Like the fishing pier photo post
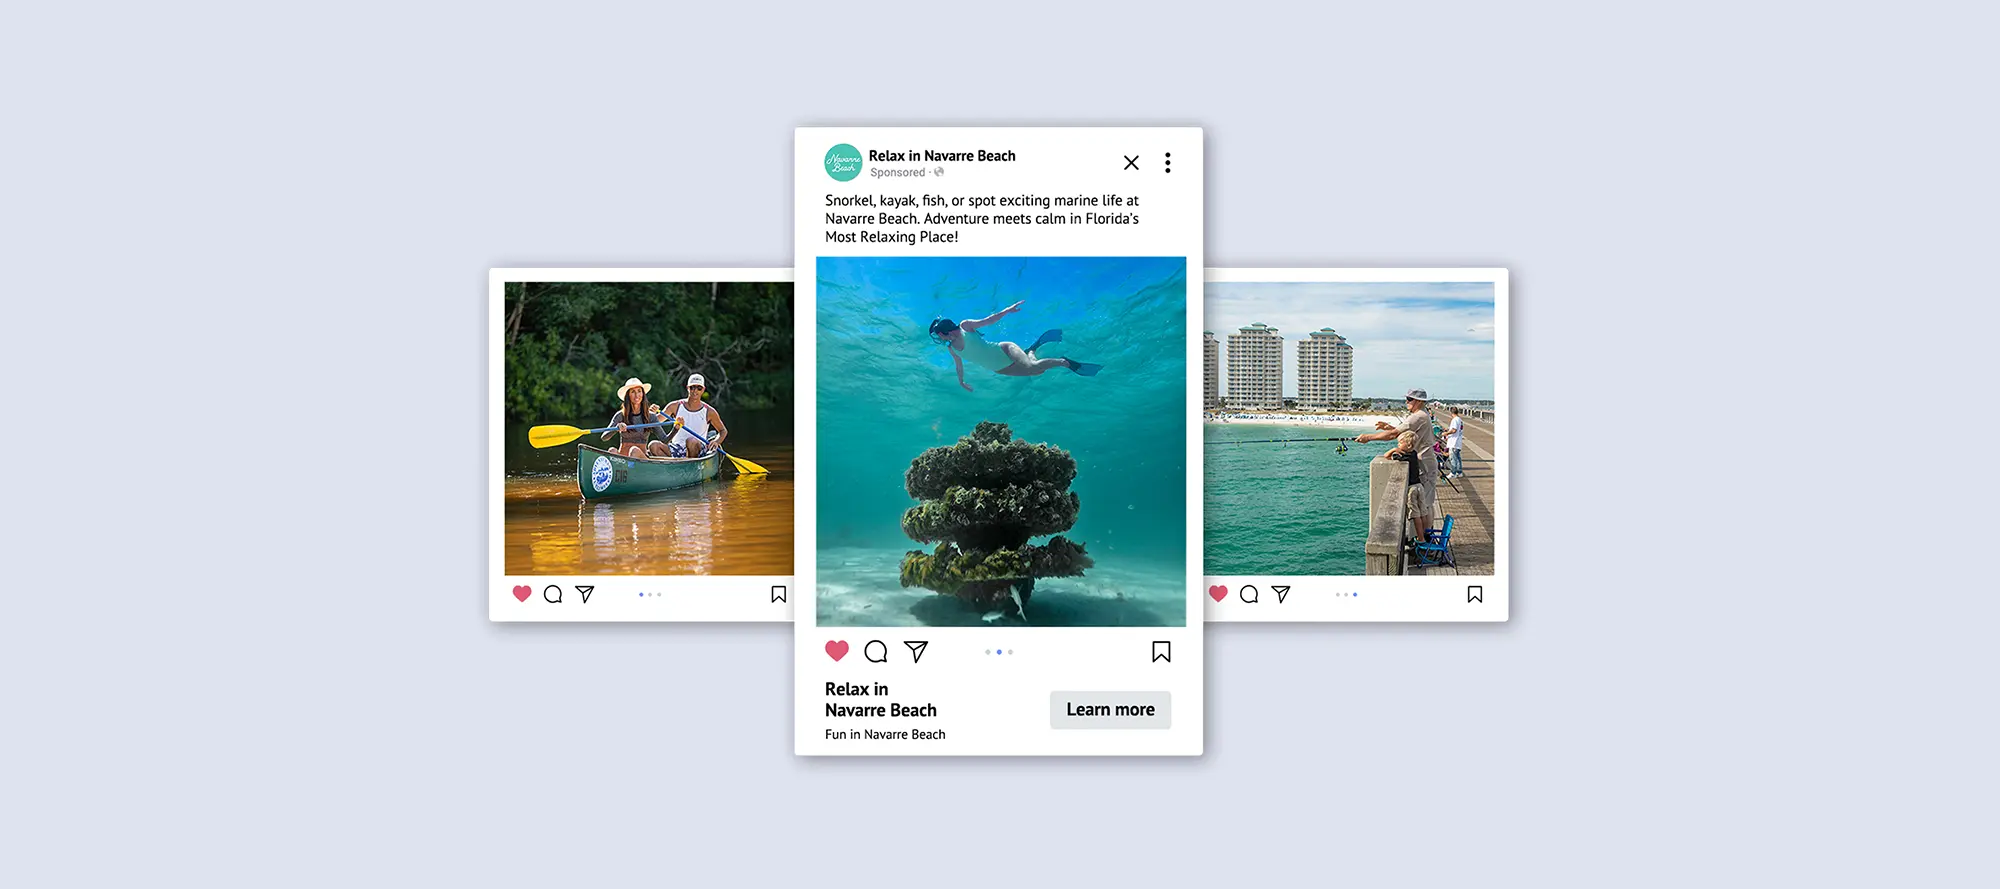The image size is (2000, 889). click(1218, 594)
